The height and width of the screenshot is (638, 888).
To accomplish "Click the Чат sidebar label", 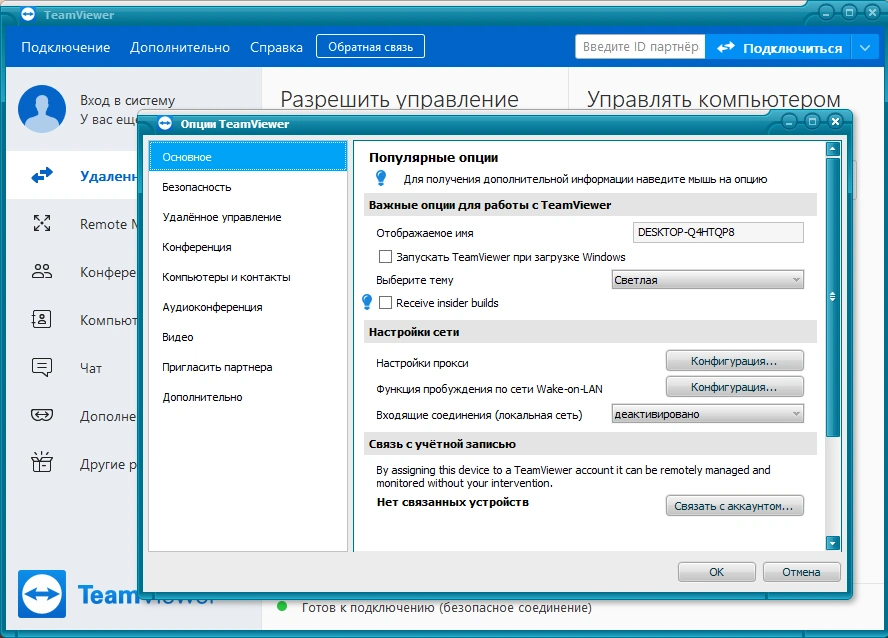I will [91, 368].
